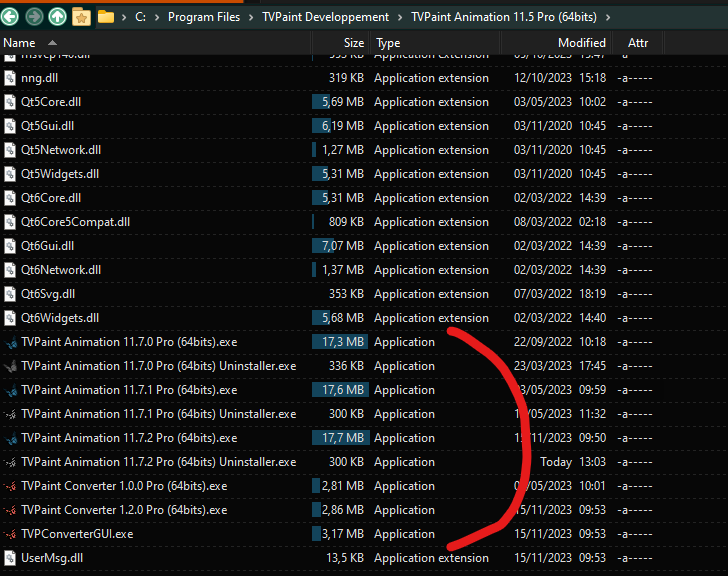This screenshot has width=728, height=576.
Task: Click the Qt5Core.dll file icon
Action: pos(10,102)
